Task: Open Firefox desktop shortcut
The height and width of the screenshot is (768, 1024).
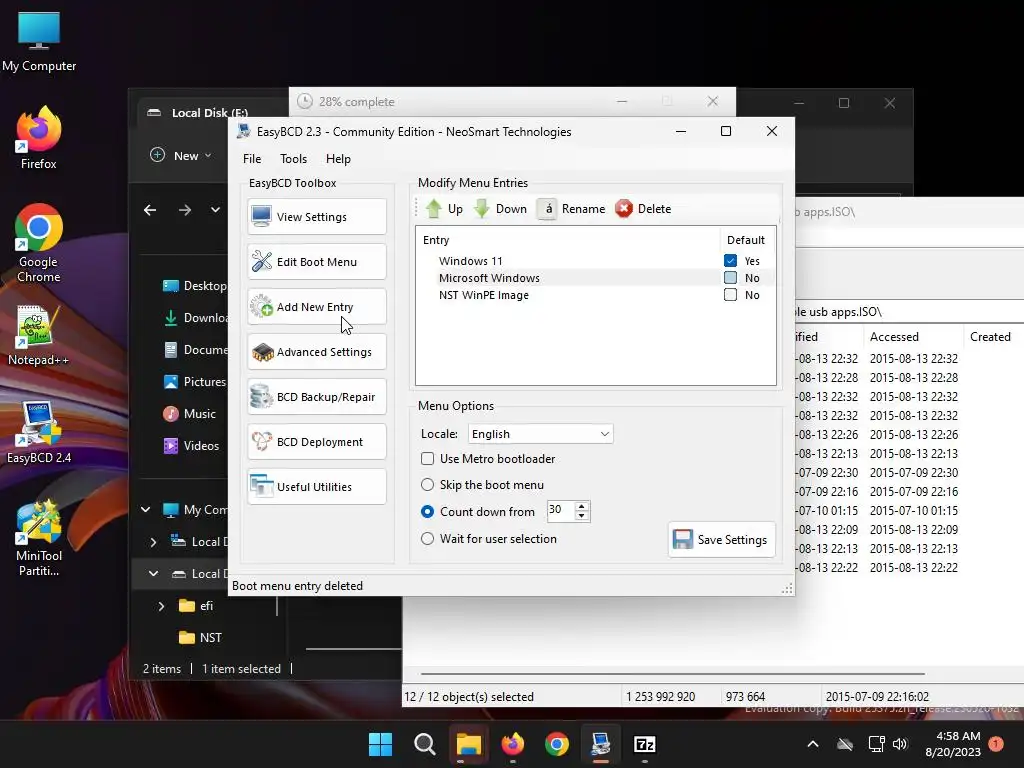Action: point(39,138)
